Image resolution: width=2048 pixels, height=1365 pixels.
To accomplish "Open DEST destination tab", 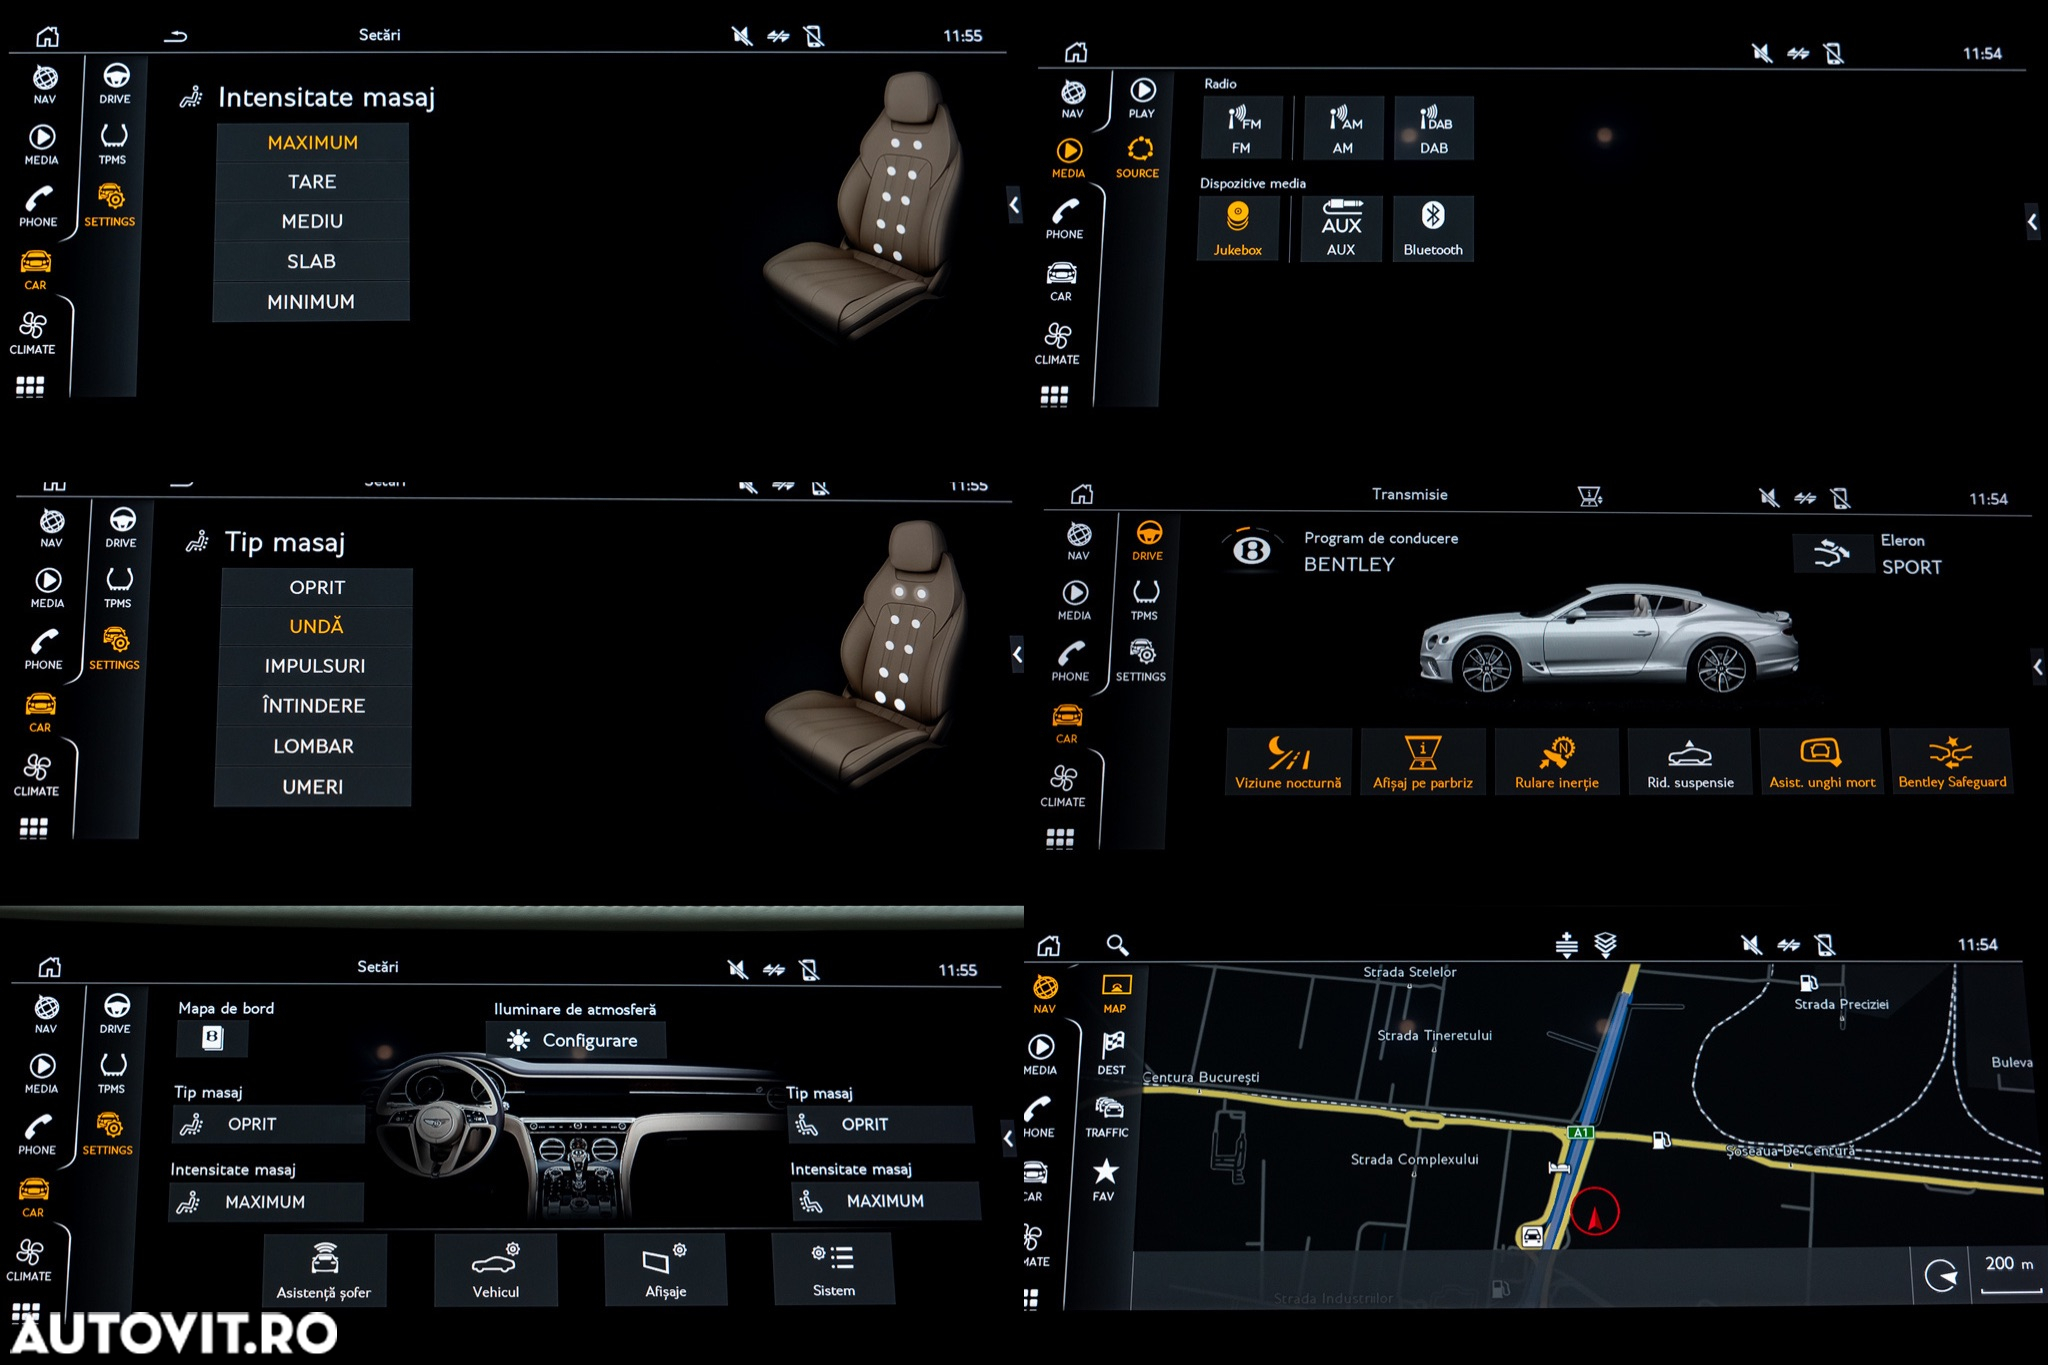I will [1112, 1054].
